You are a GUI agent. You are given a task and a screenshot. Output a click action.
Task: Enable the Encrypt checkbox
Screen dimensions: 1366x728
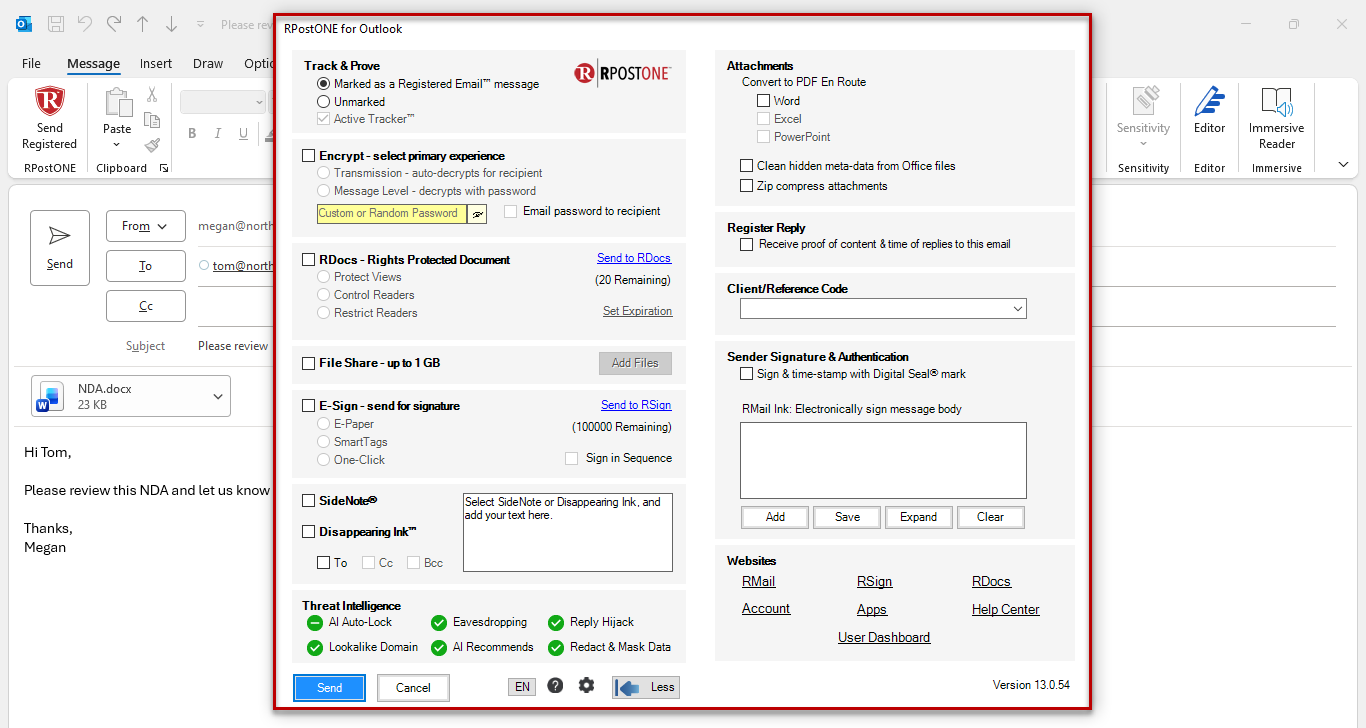[309, 156]
